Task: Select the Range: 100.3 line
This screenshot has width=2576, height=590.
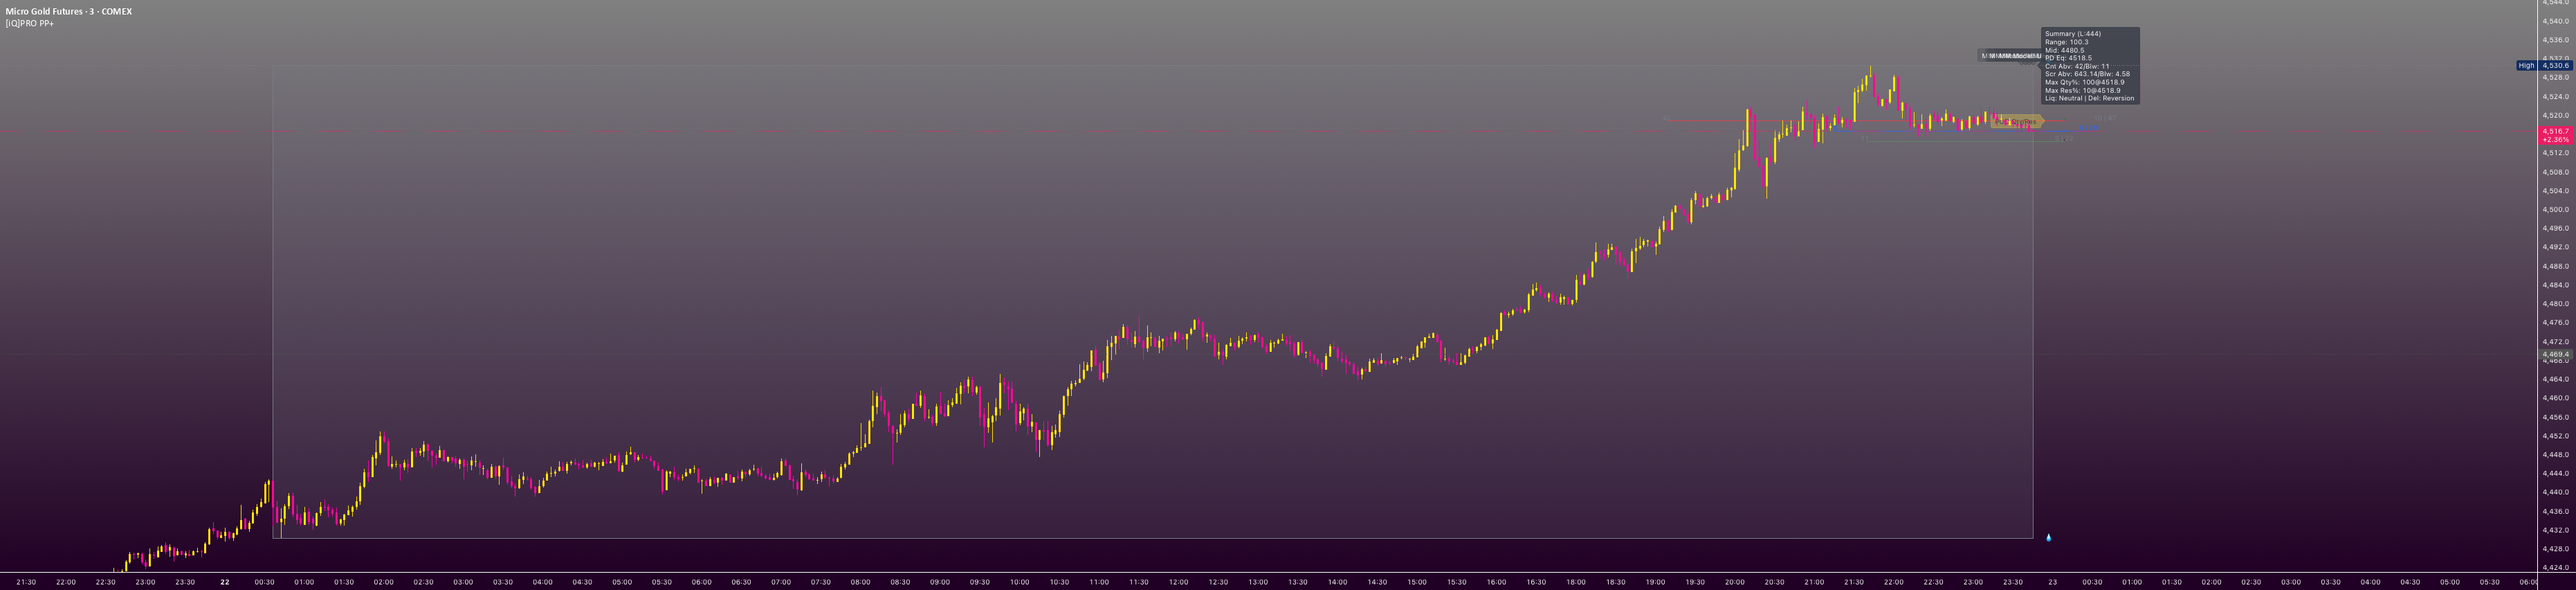Action: click(x=2067, y=42)
